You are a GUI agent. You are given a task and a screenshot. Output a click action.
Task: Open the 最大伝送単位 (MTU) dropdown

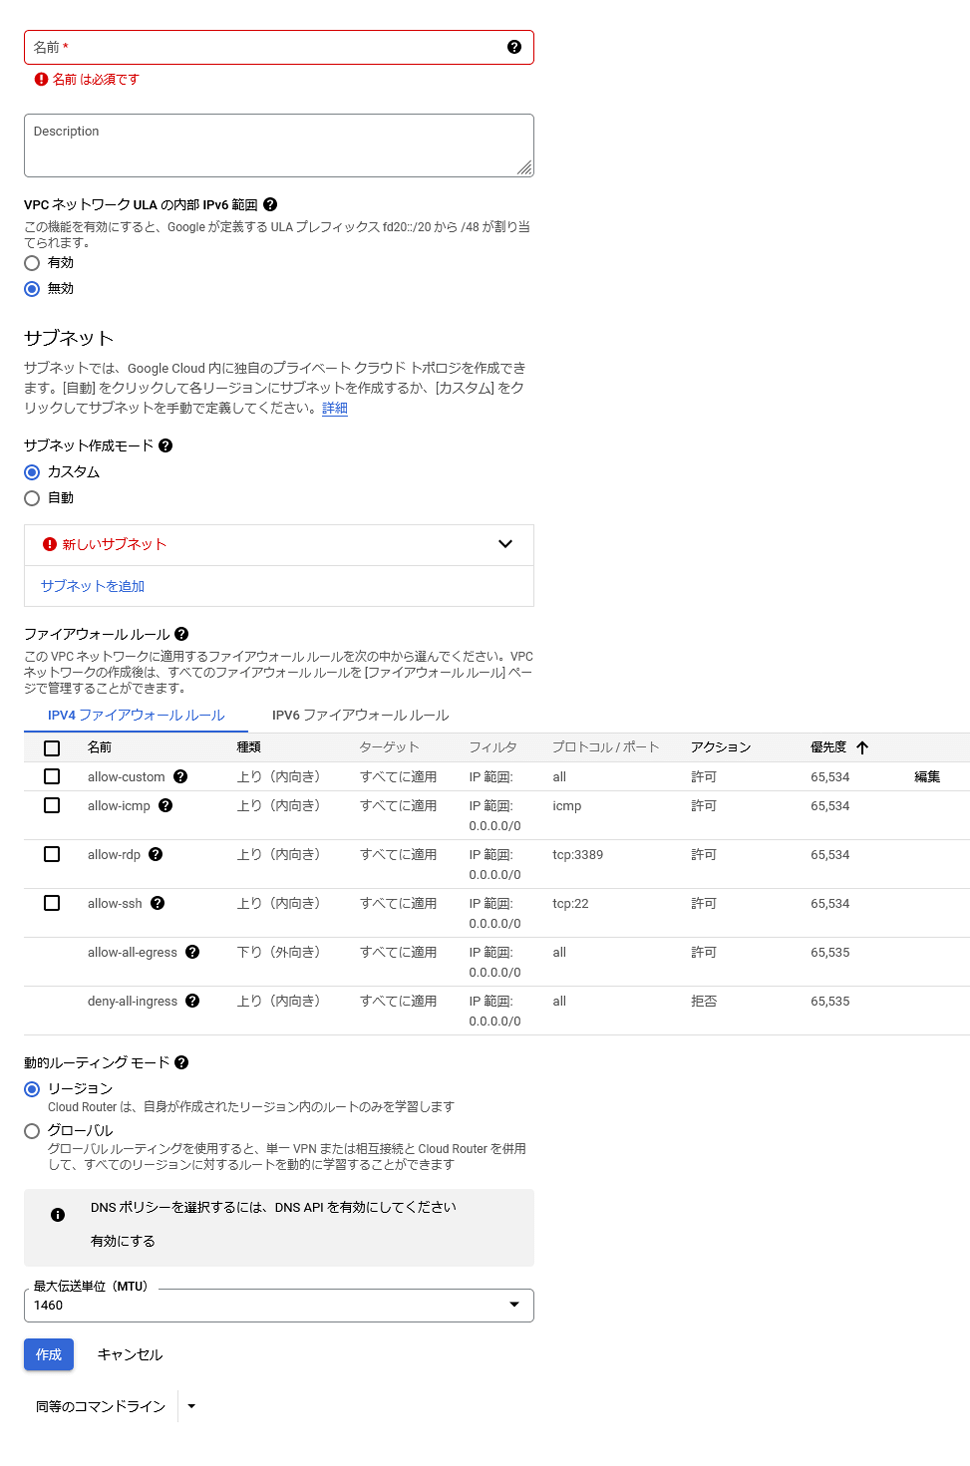coord(514,1305)
